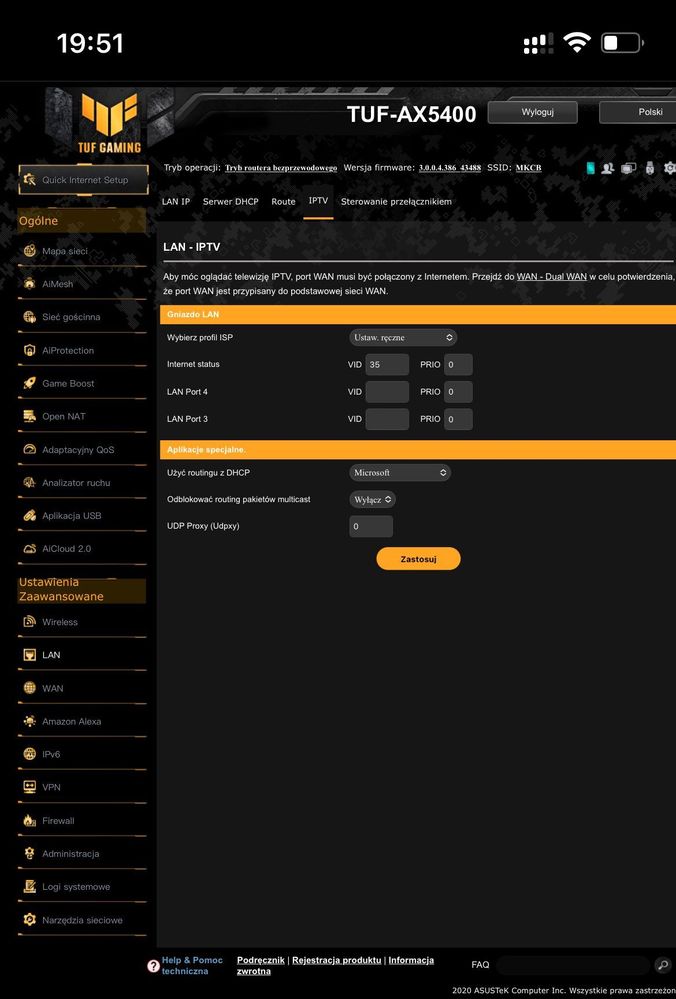
Task: Open the multicast routing Wyłącz dropdown
Action: click(x=373, y=499)
